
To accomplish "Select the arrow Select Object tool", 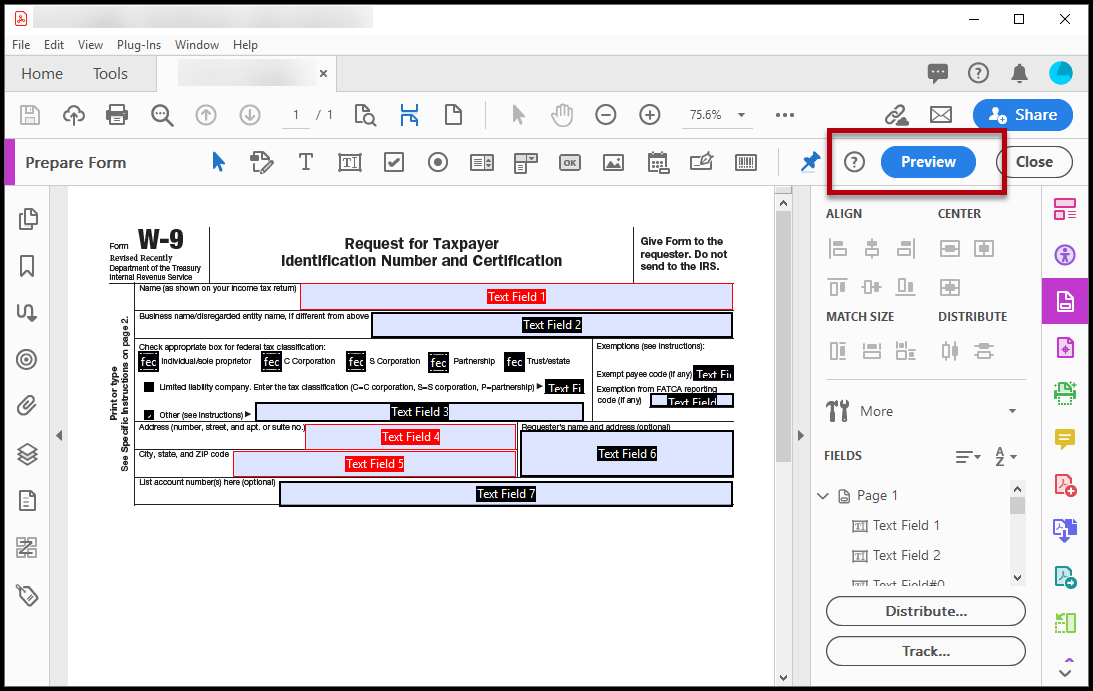I will 218,162.
